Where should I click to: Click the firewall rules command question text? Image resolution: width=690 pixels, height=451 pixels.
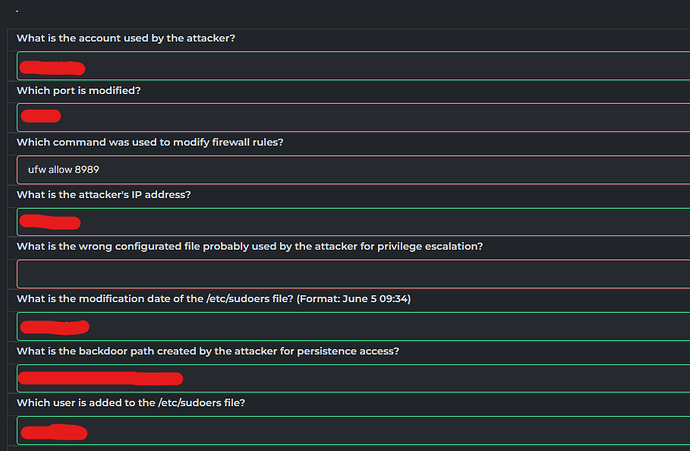150,142
